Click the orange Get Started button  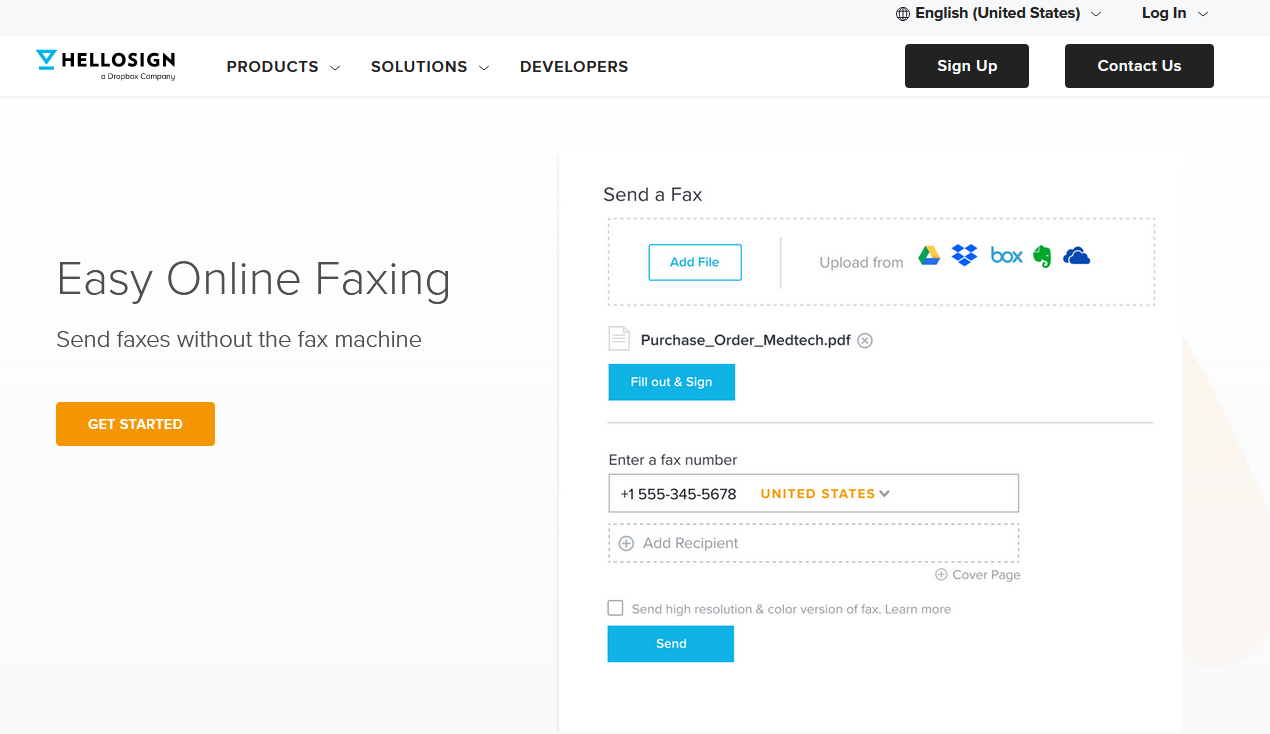coord(135,423)
